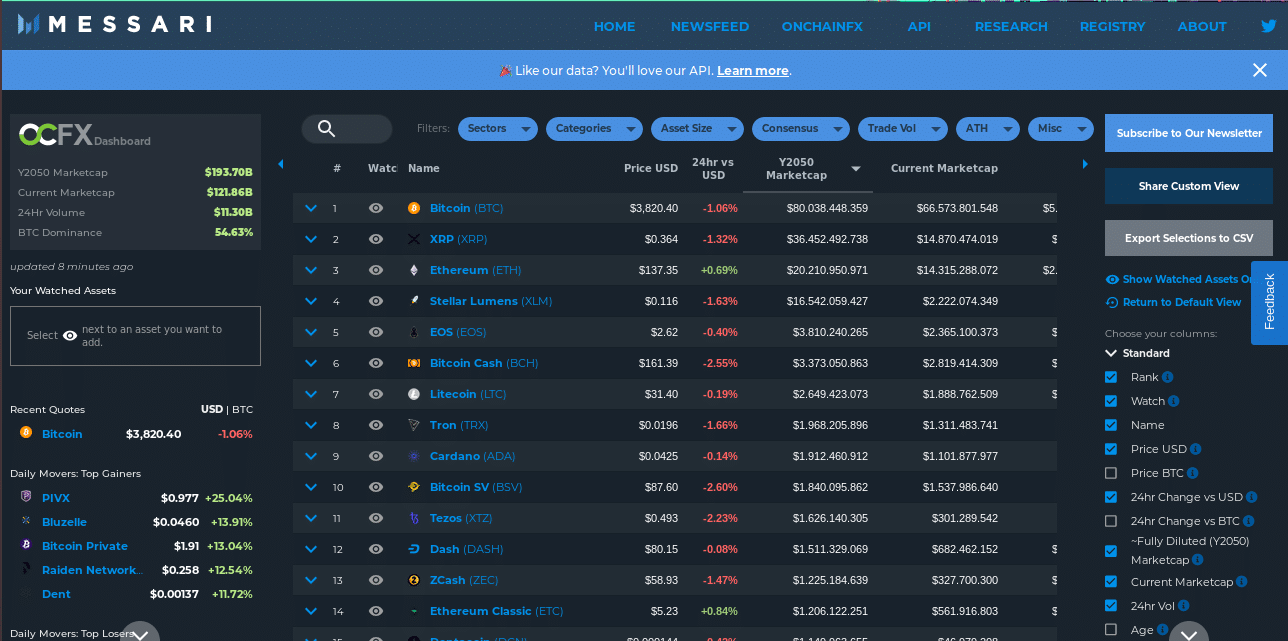1288x641 pixels.
Task: Click the XRP coin icon
Action: (x=414, y=239)
